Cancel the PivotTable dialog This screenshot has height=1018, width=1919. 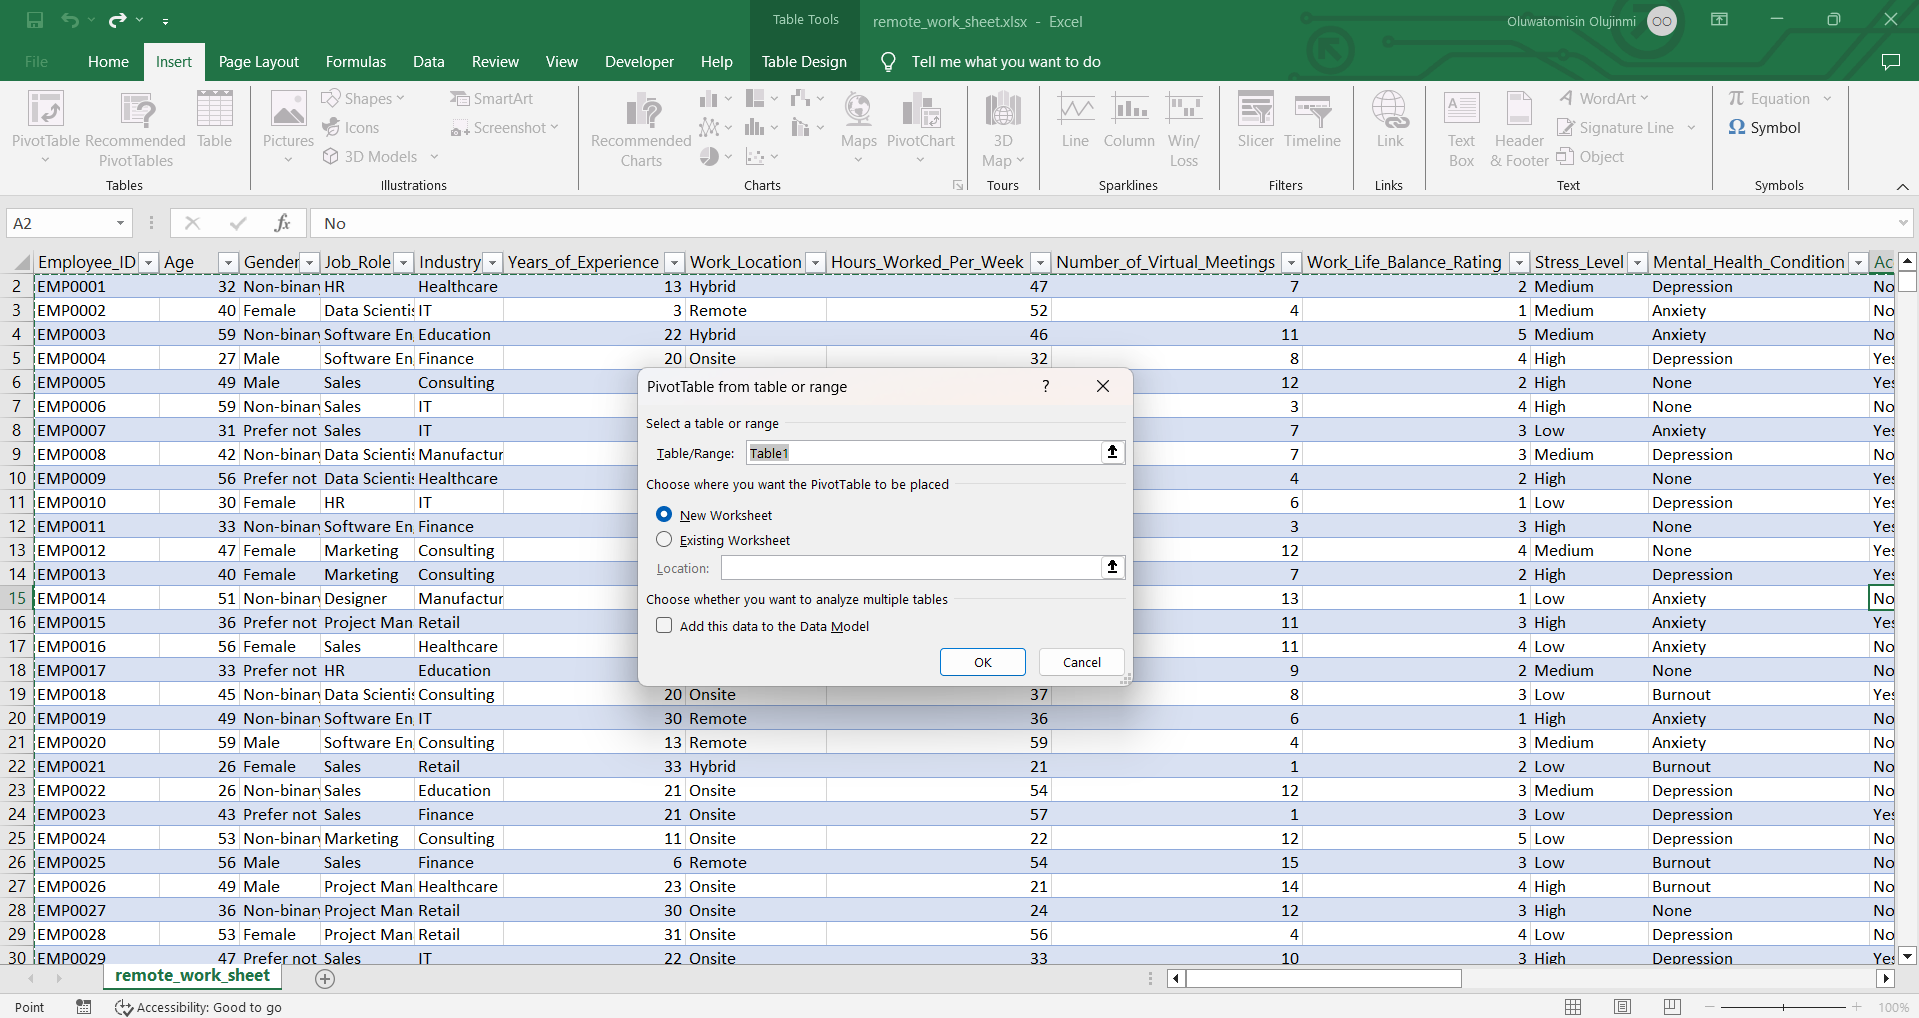click(x=1081, y=662)
